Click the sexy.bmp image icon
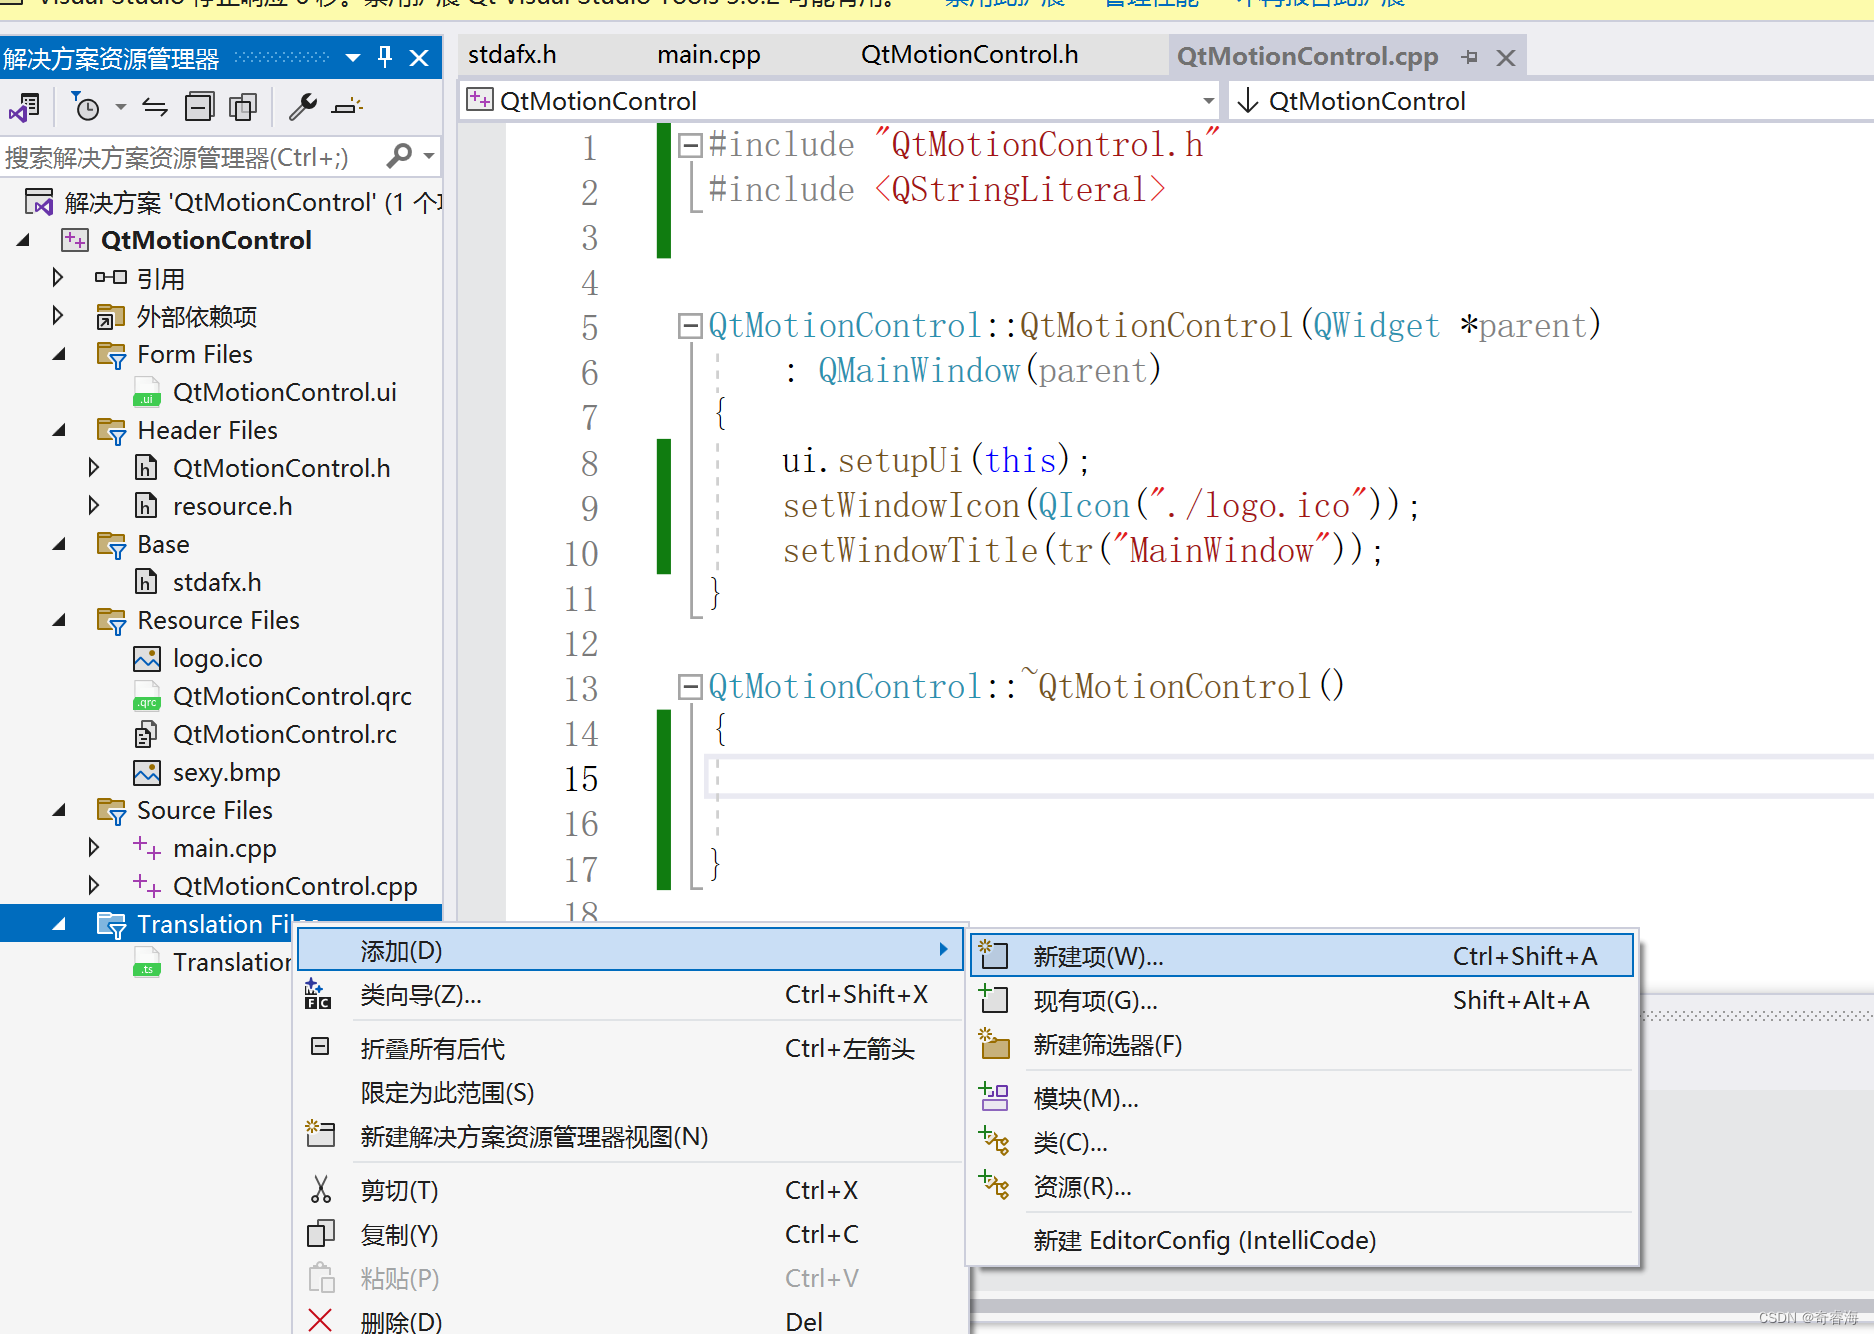The width and height of the screenshot is (1874, 1334). point(147,772)
